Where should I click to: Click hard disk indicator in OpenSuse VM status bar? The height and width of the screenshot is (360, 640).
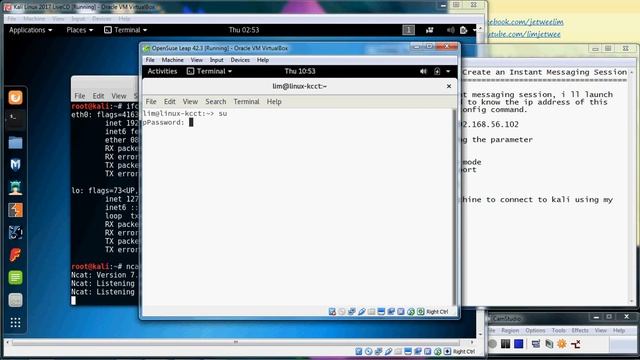(332, 312)
